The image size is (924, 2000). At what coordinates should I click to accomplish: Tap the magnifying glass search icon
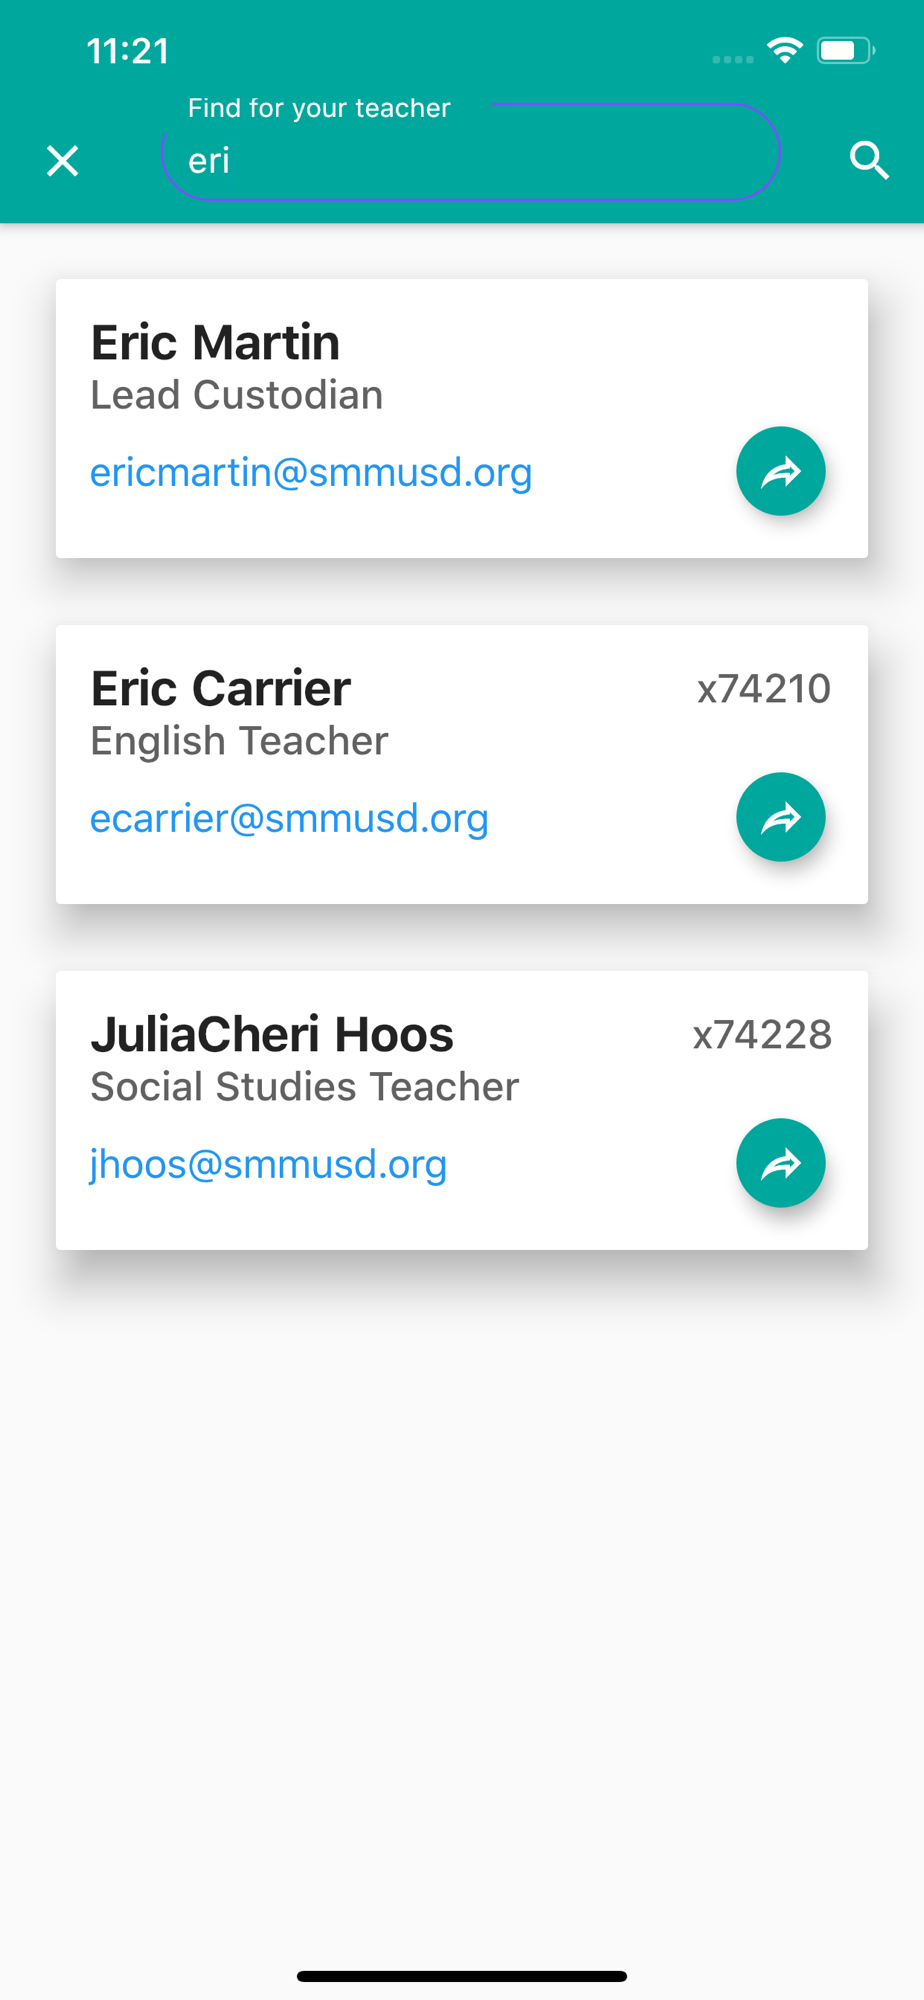(869, 160)
